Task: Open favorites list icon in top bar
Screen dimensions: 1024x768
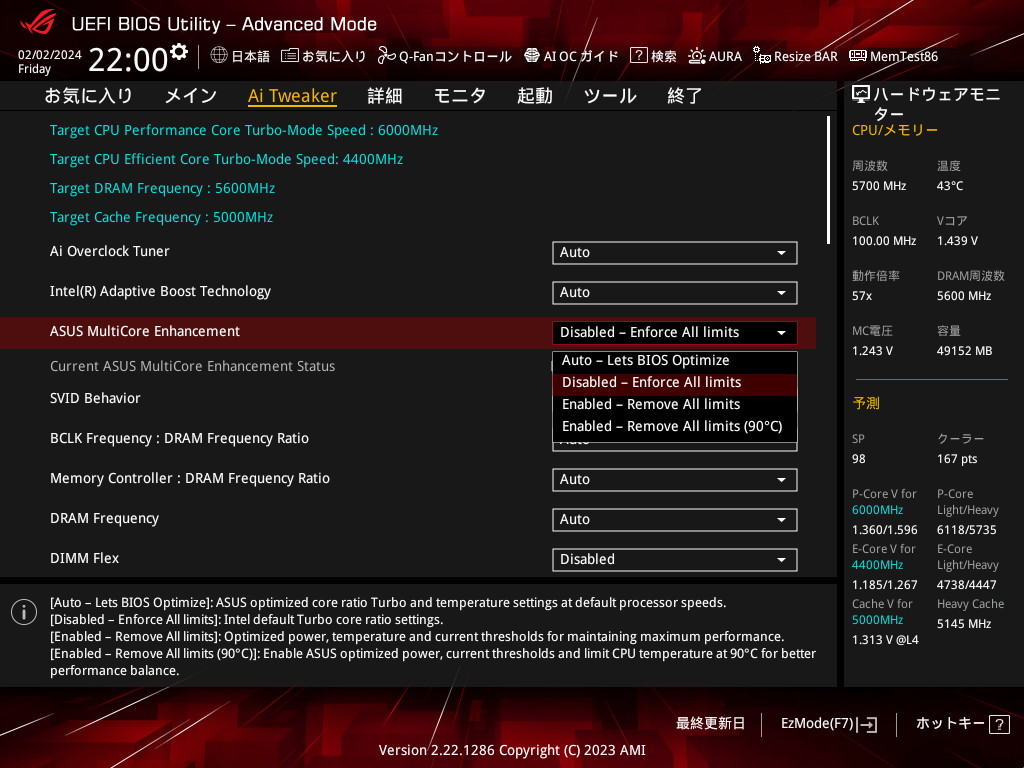Action: coord(289,56)
